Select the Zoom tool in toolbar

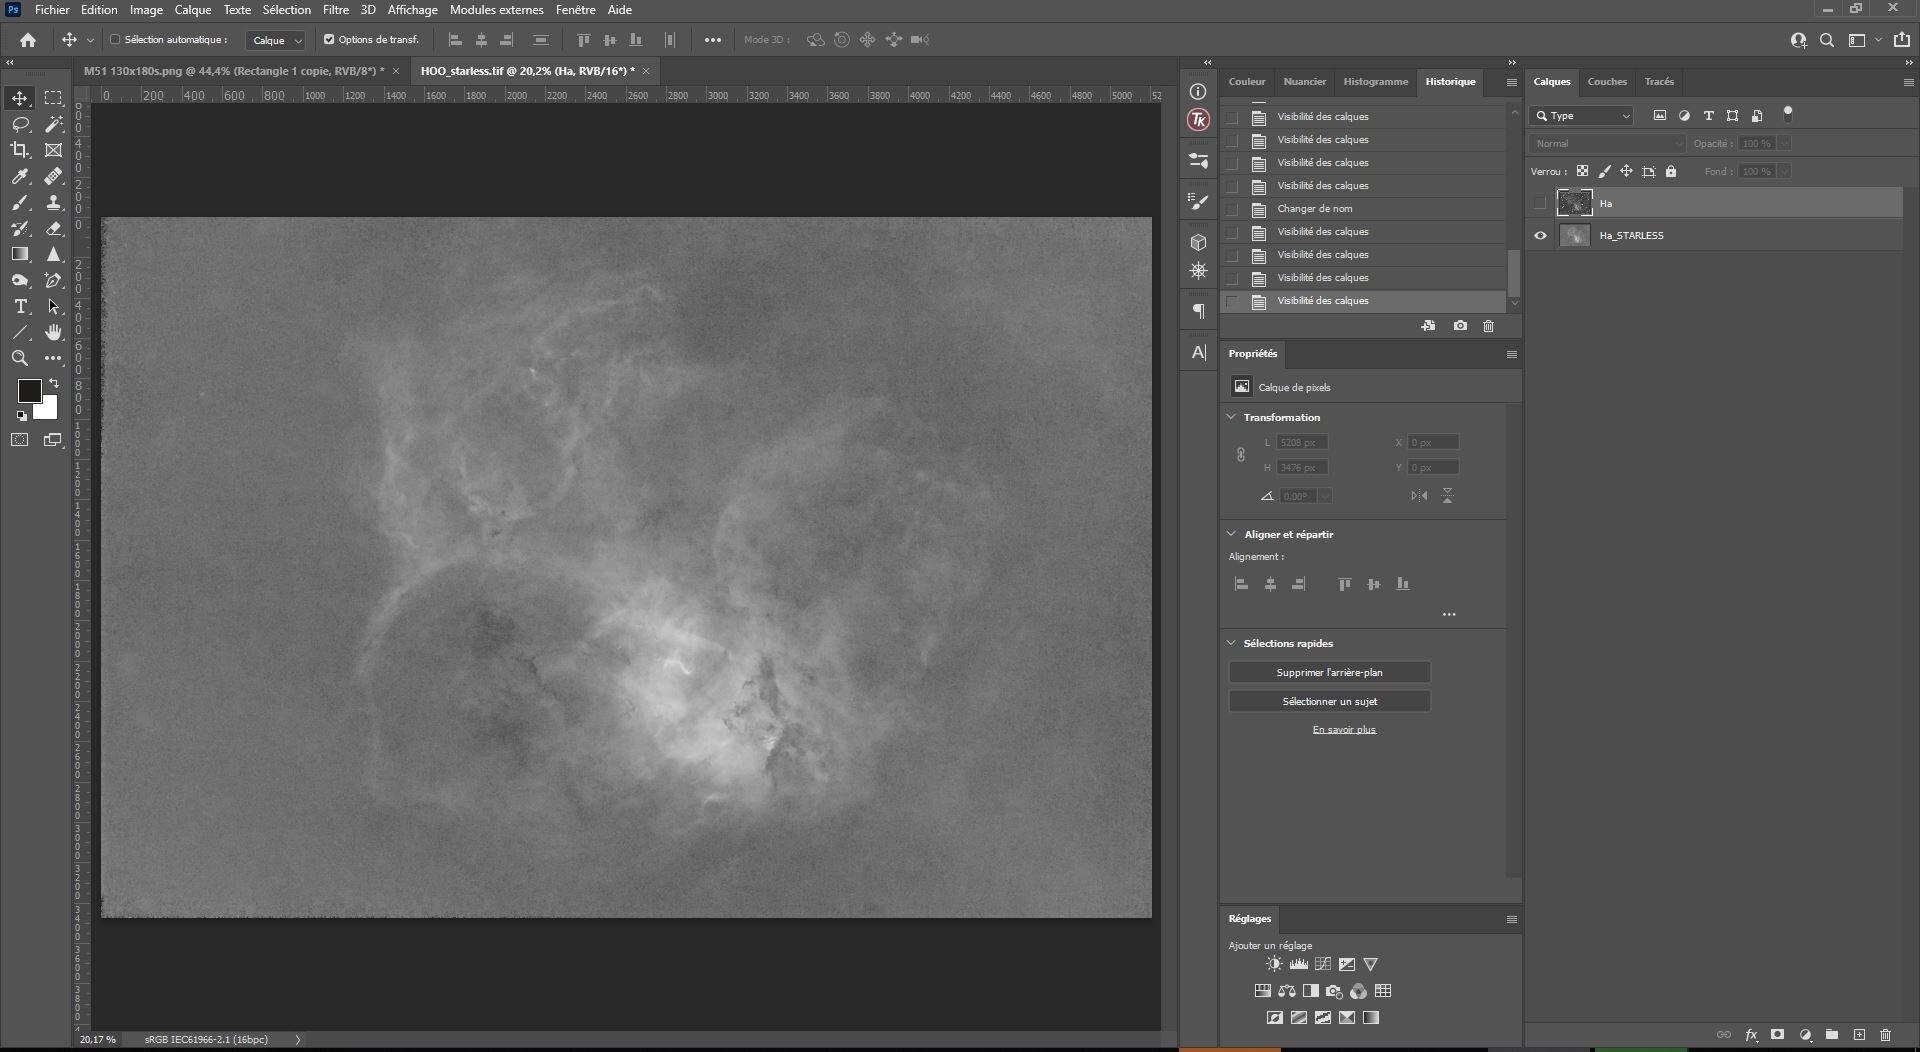20,358
